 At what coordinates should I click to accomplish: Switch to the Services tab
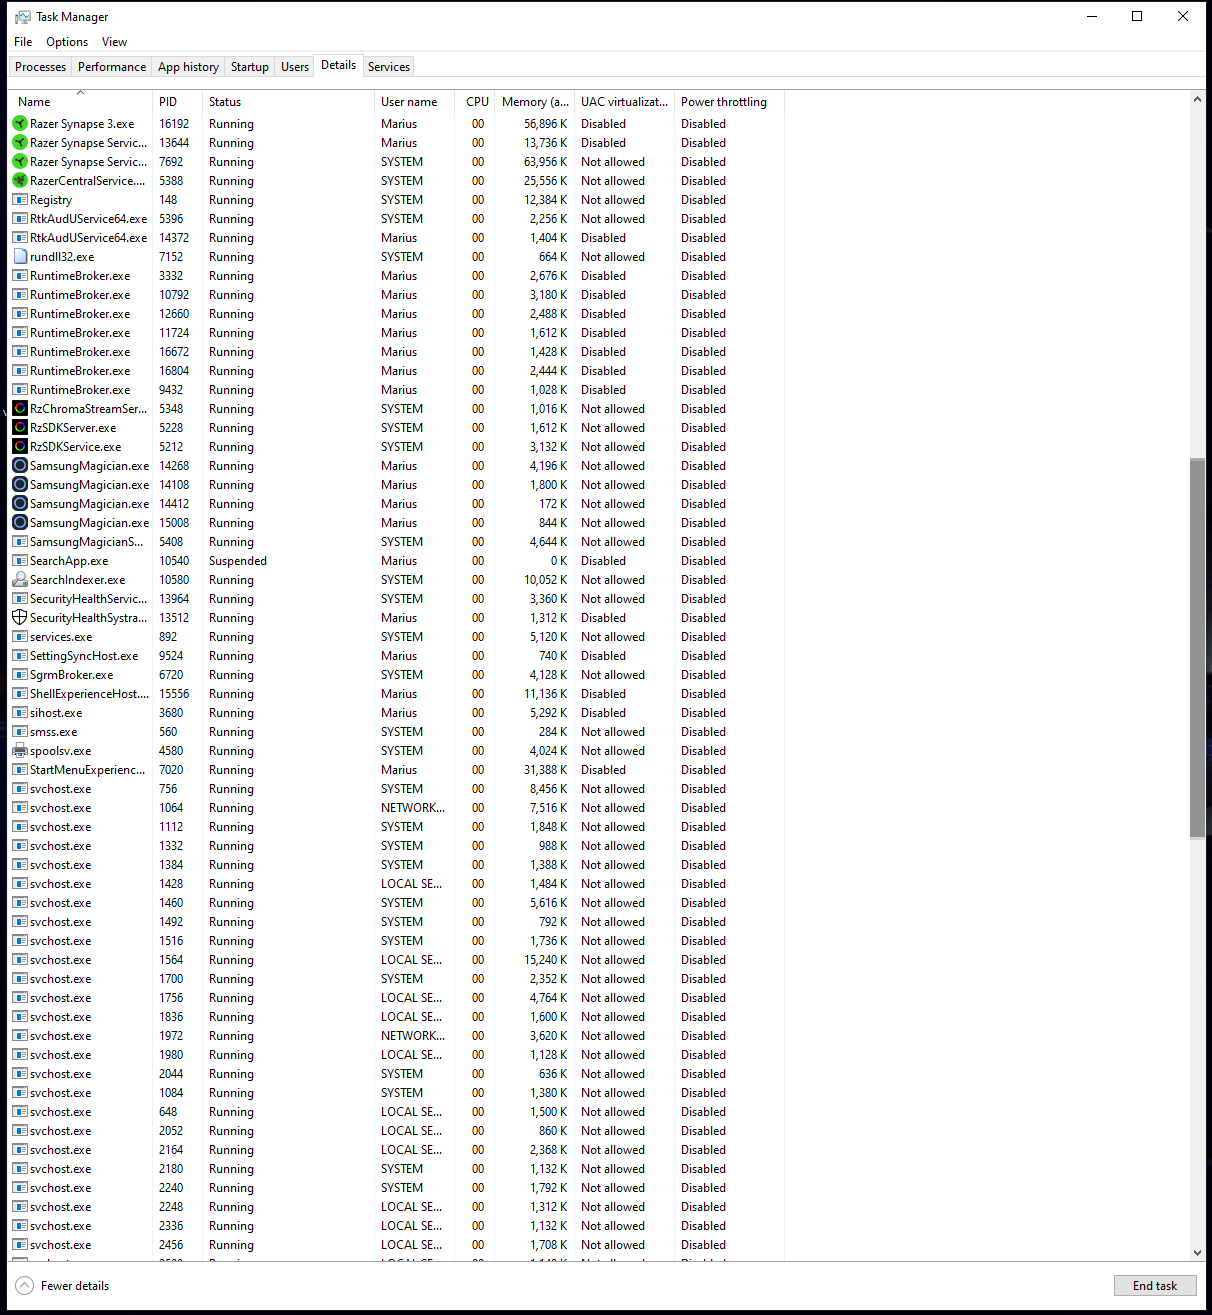[x=389, y=67]
